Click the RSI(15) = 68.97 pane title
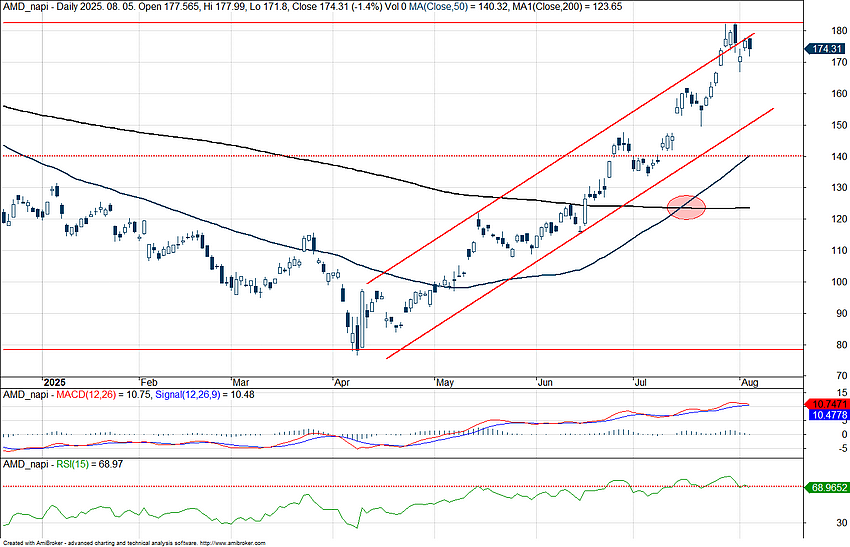Image resolution: width=850 pixels, height=547 pixels. (x=89, y=464)
